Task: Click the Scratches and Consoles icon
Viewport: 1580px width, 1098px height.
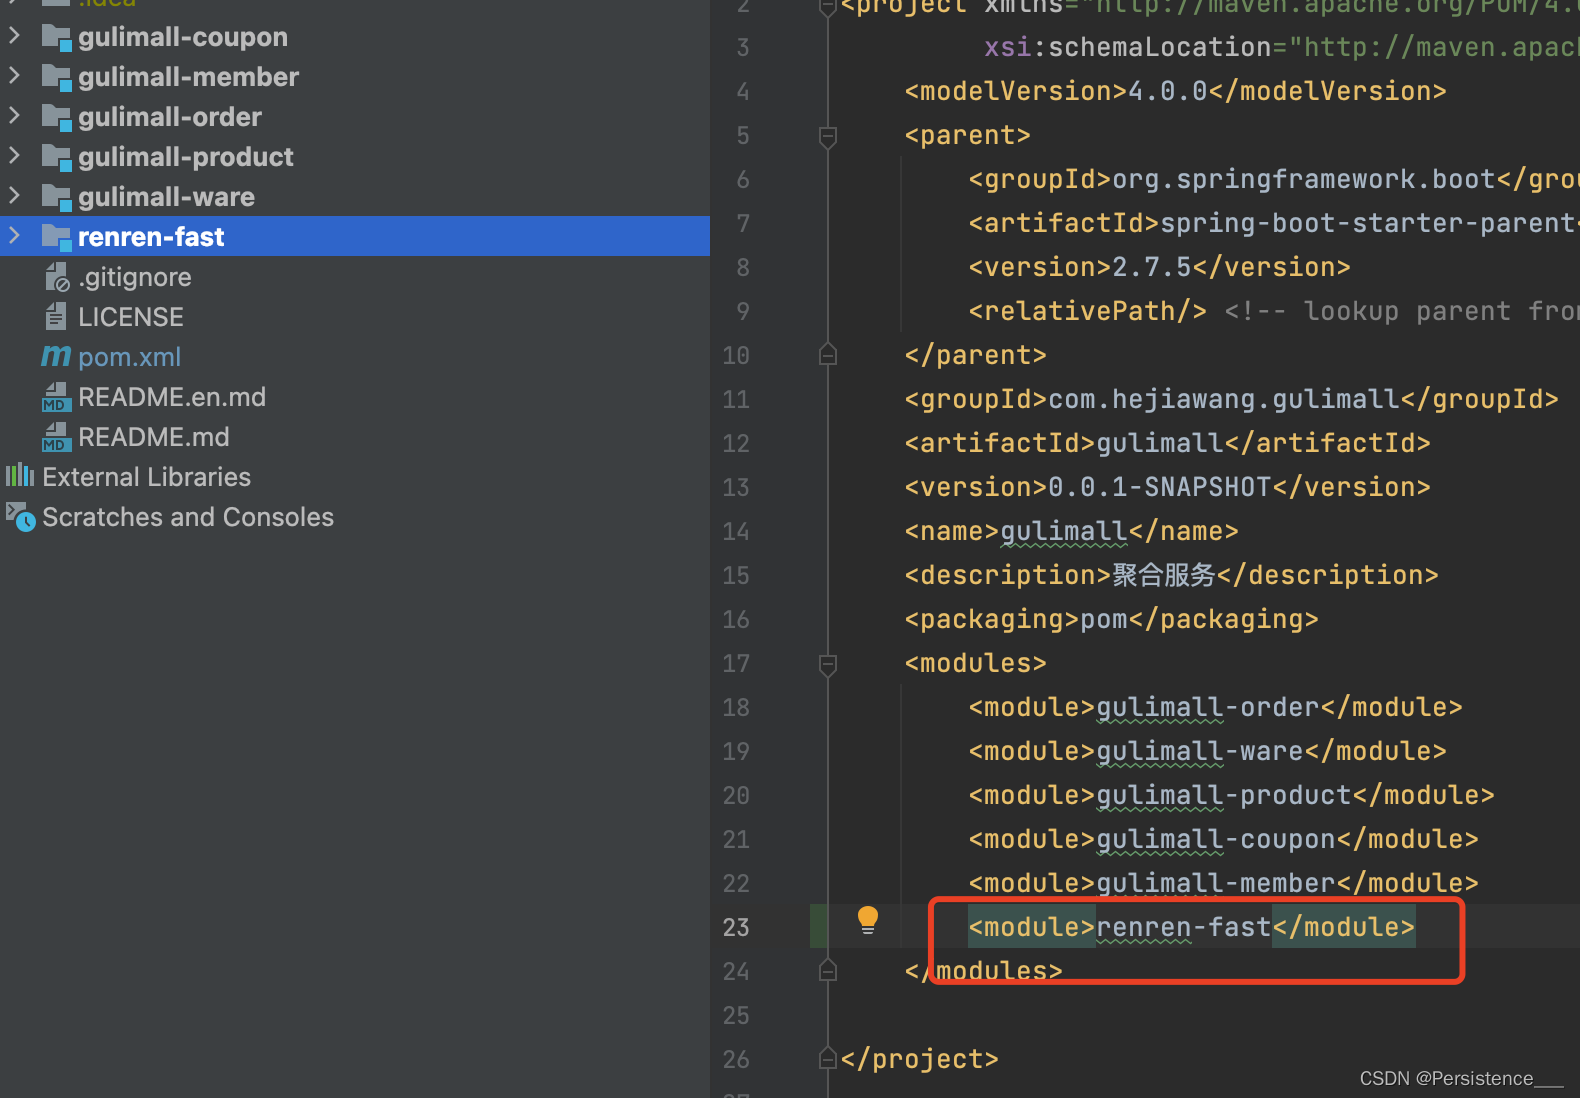Action: point(21,517)
